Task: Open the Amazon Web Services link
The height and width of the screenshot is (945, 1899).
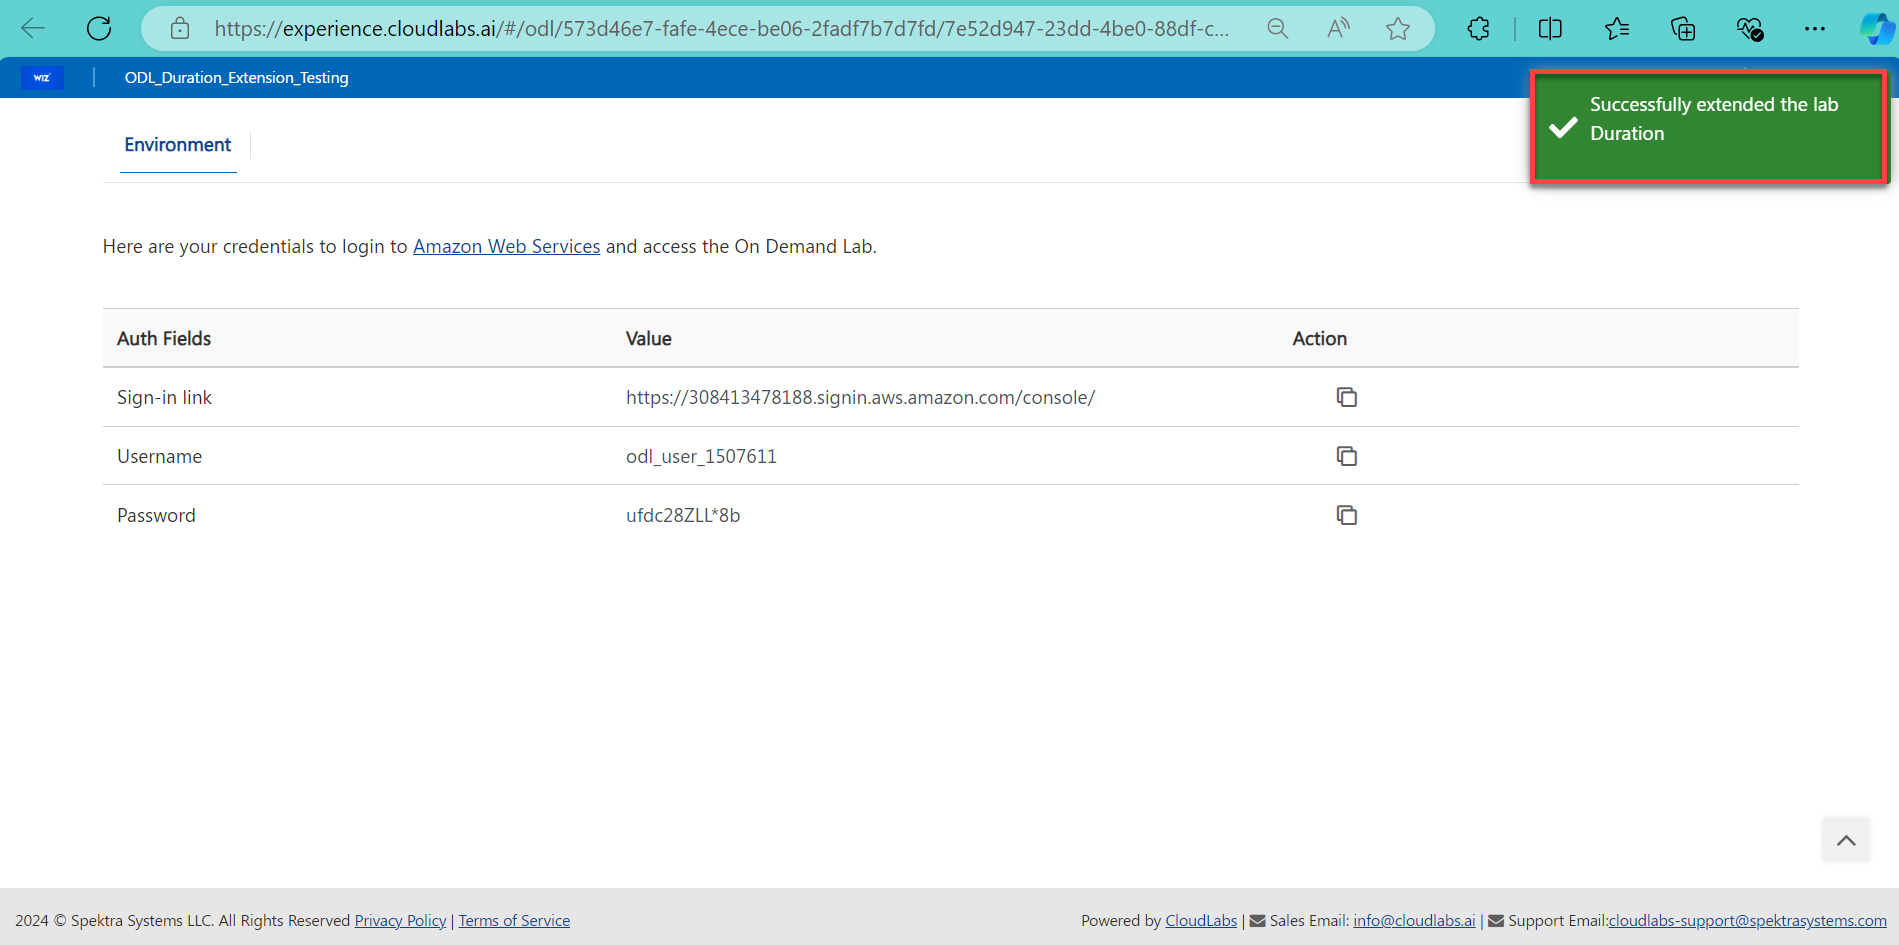Action: 506,246
